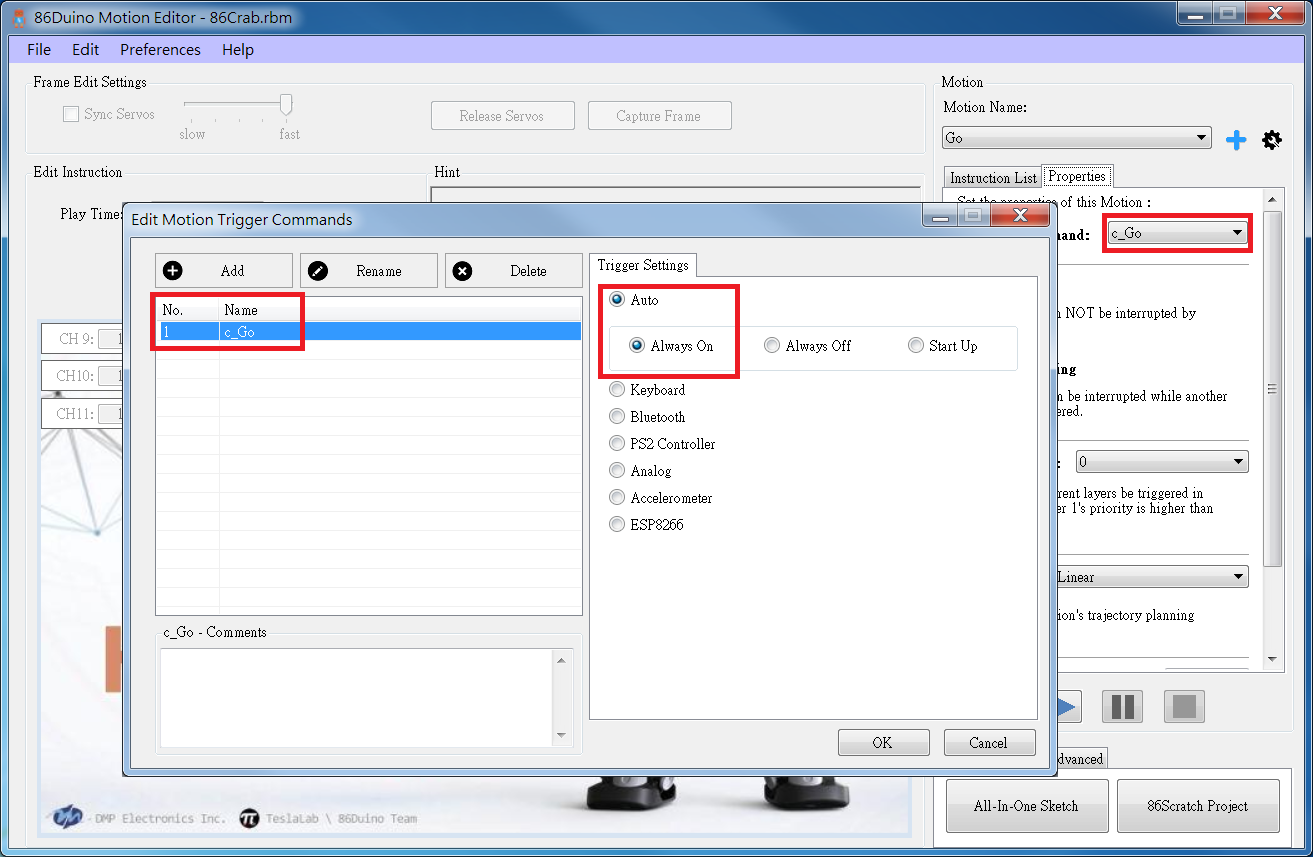The width and height of the screenshot is (1313, 857).
Task: Switch to the Properties tab
Action: pyautogui.click(x=1077, y=176)
